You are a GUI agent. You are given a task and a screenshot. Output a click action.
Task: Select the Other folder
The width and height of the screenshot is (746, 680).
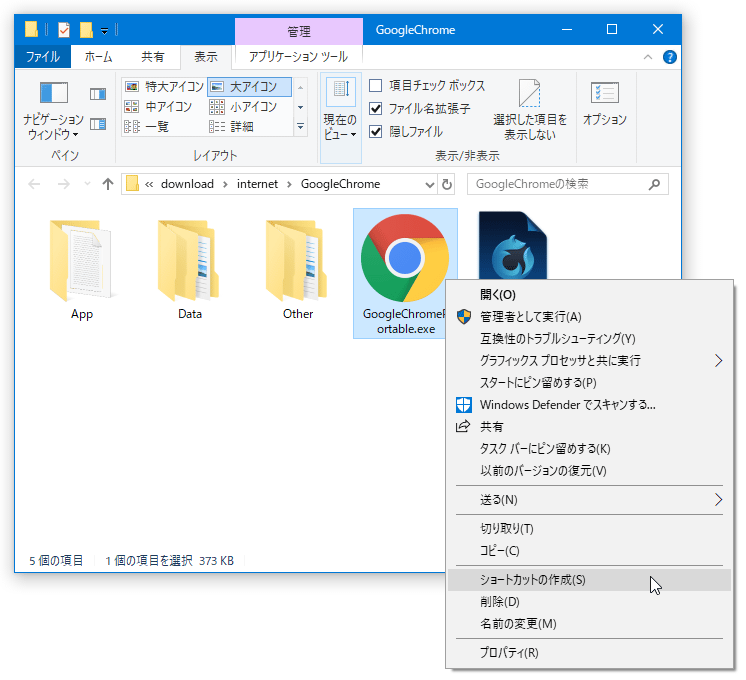point(298,270)
